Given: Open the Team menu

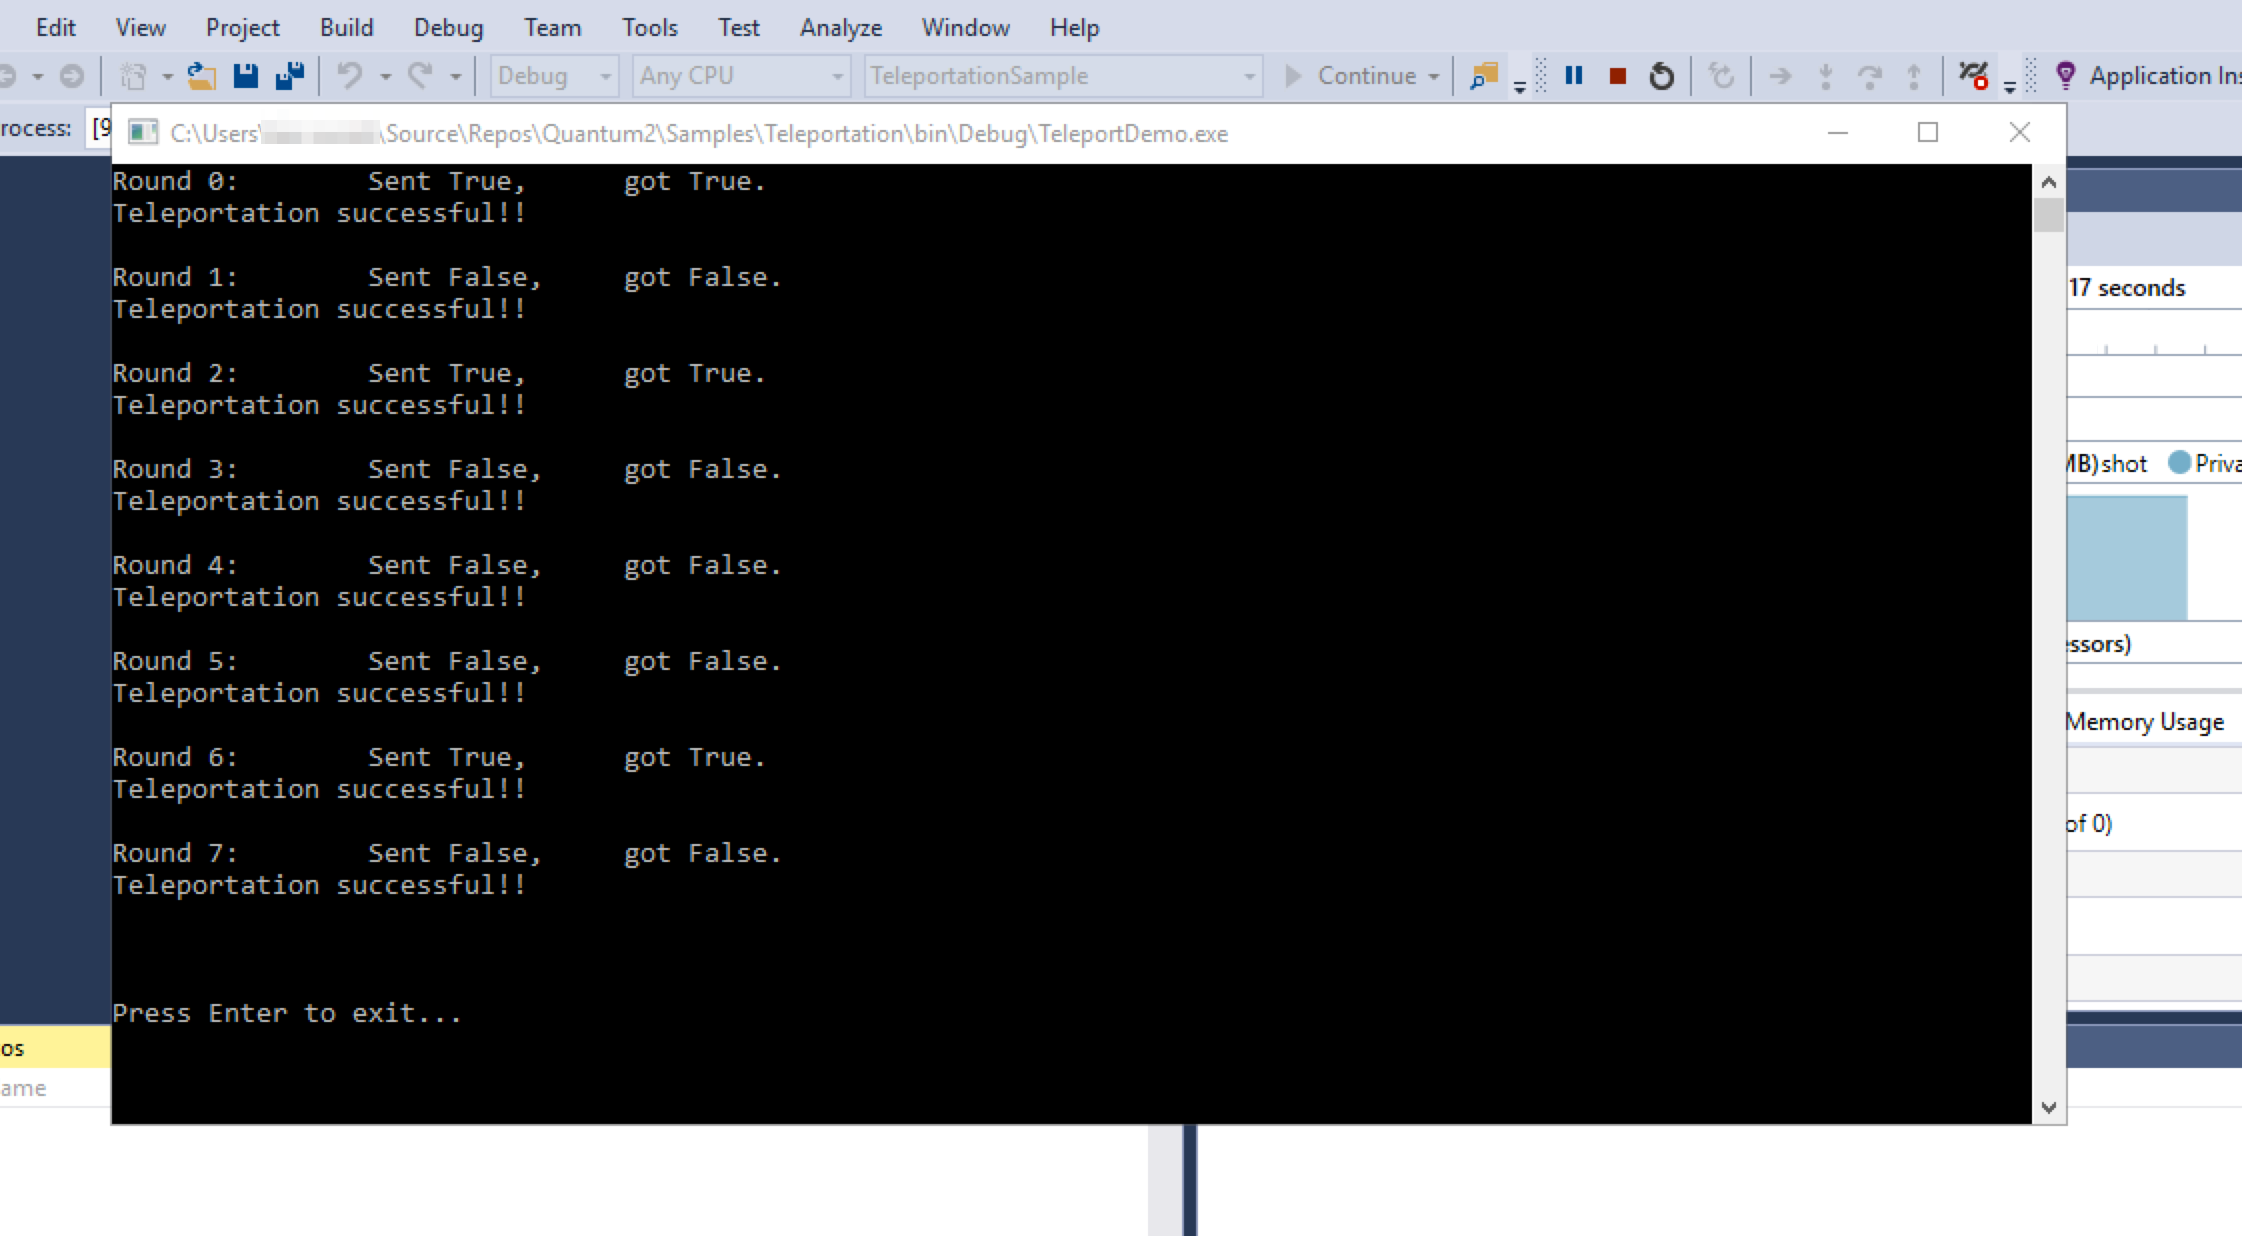Looking at the screenshot, I should pyautogui.click(x=552, y=27).
